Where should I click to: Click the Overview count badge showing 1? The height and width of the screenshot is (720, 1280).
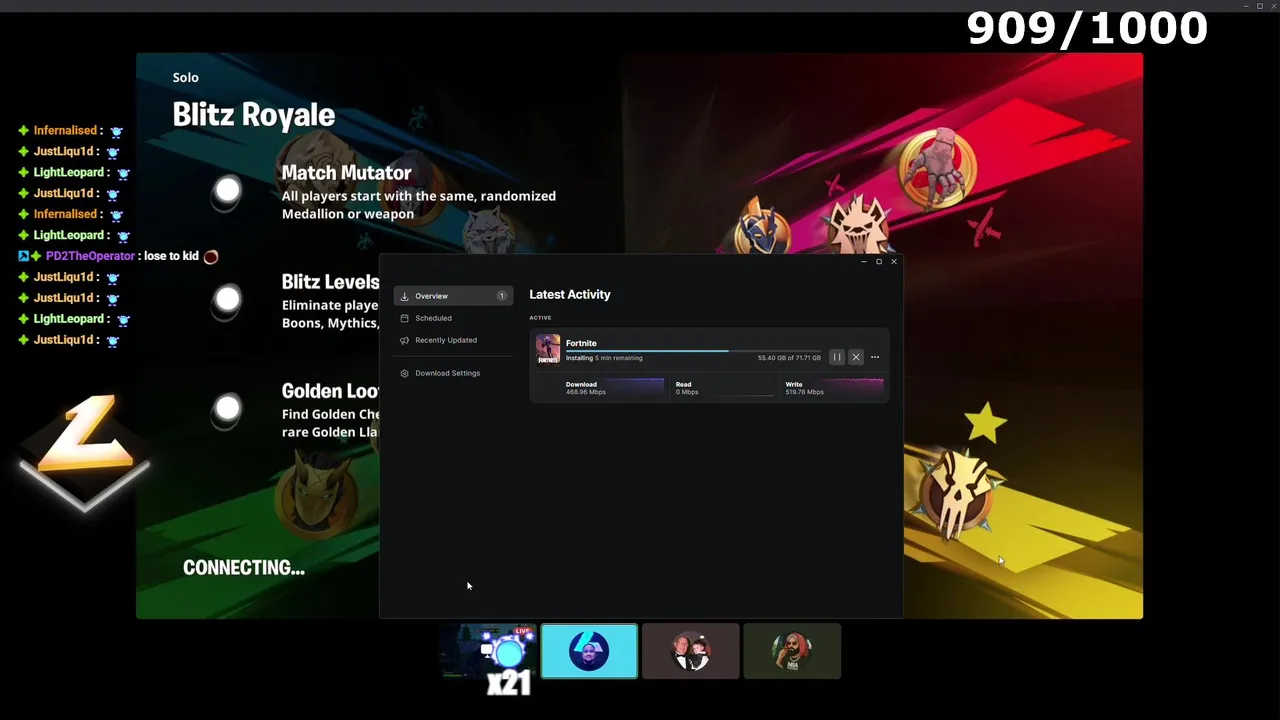[x=502, y=296]
